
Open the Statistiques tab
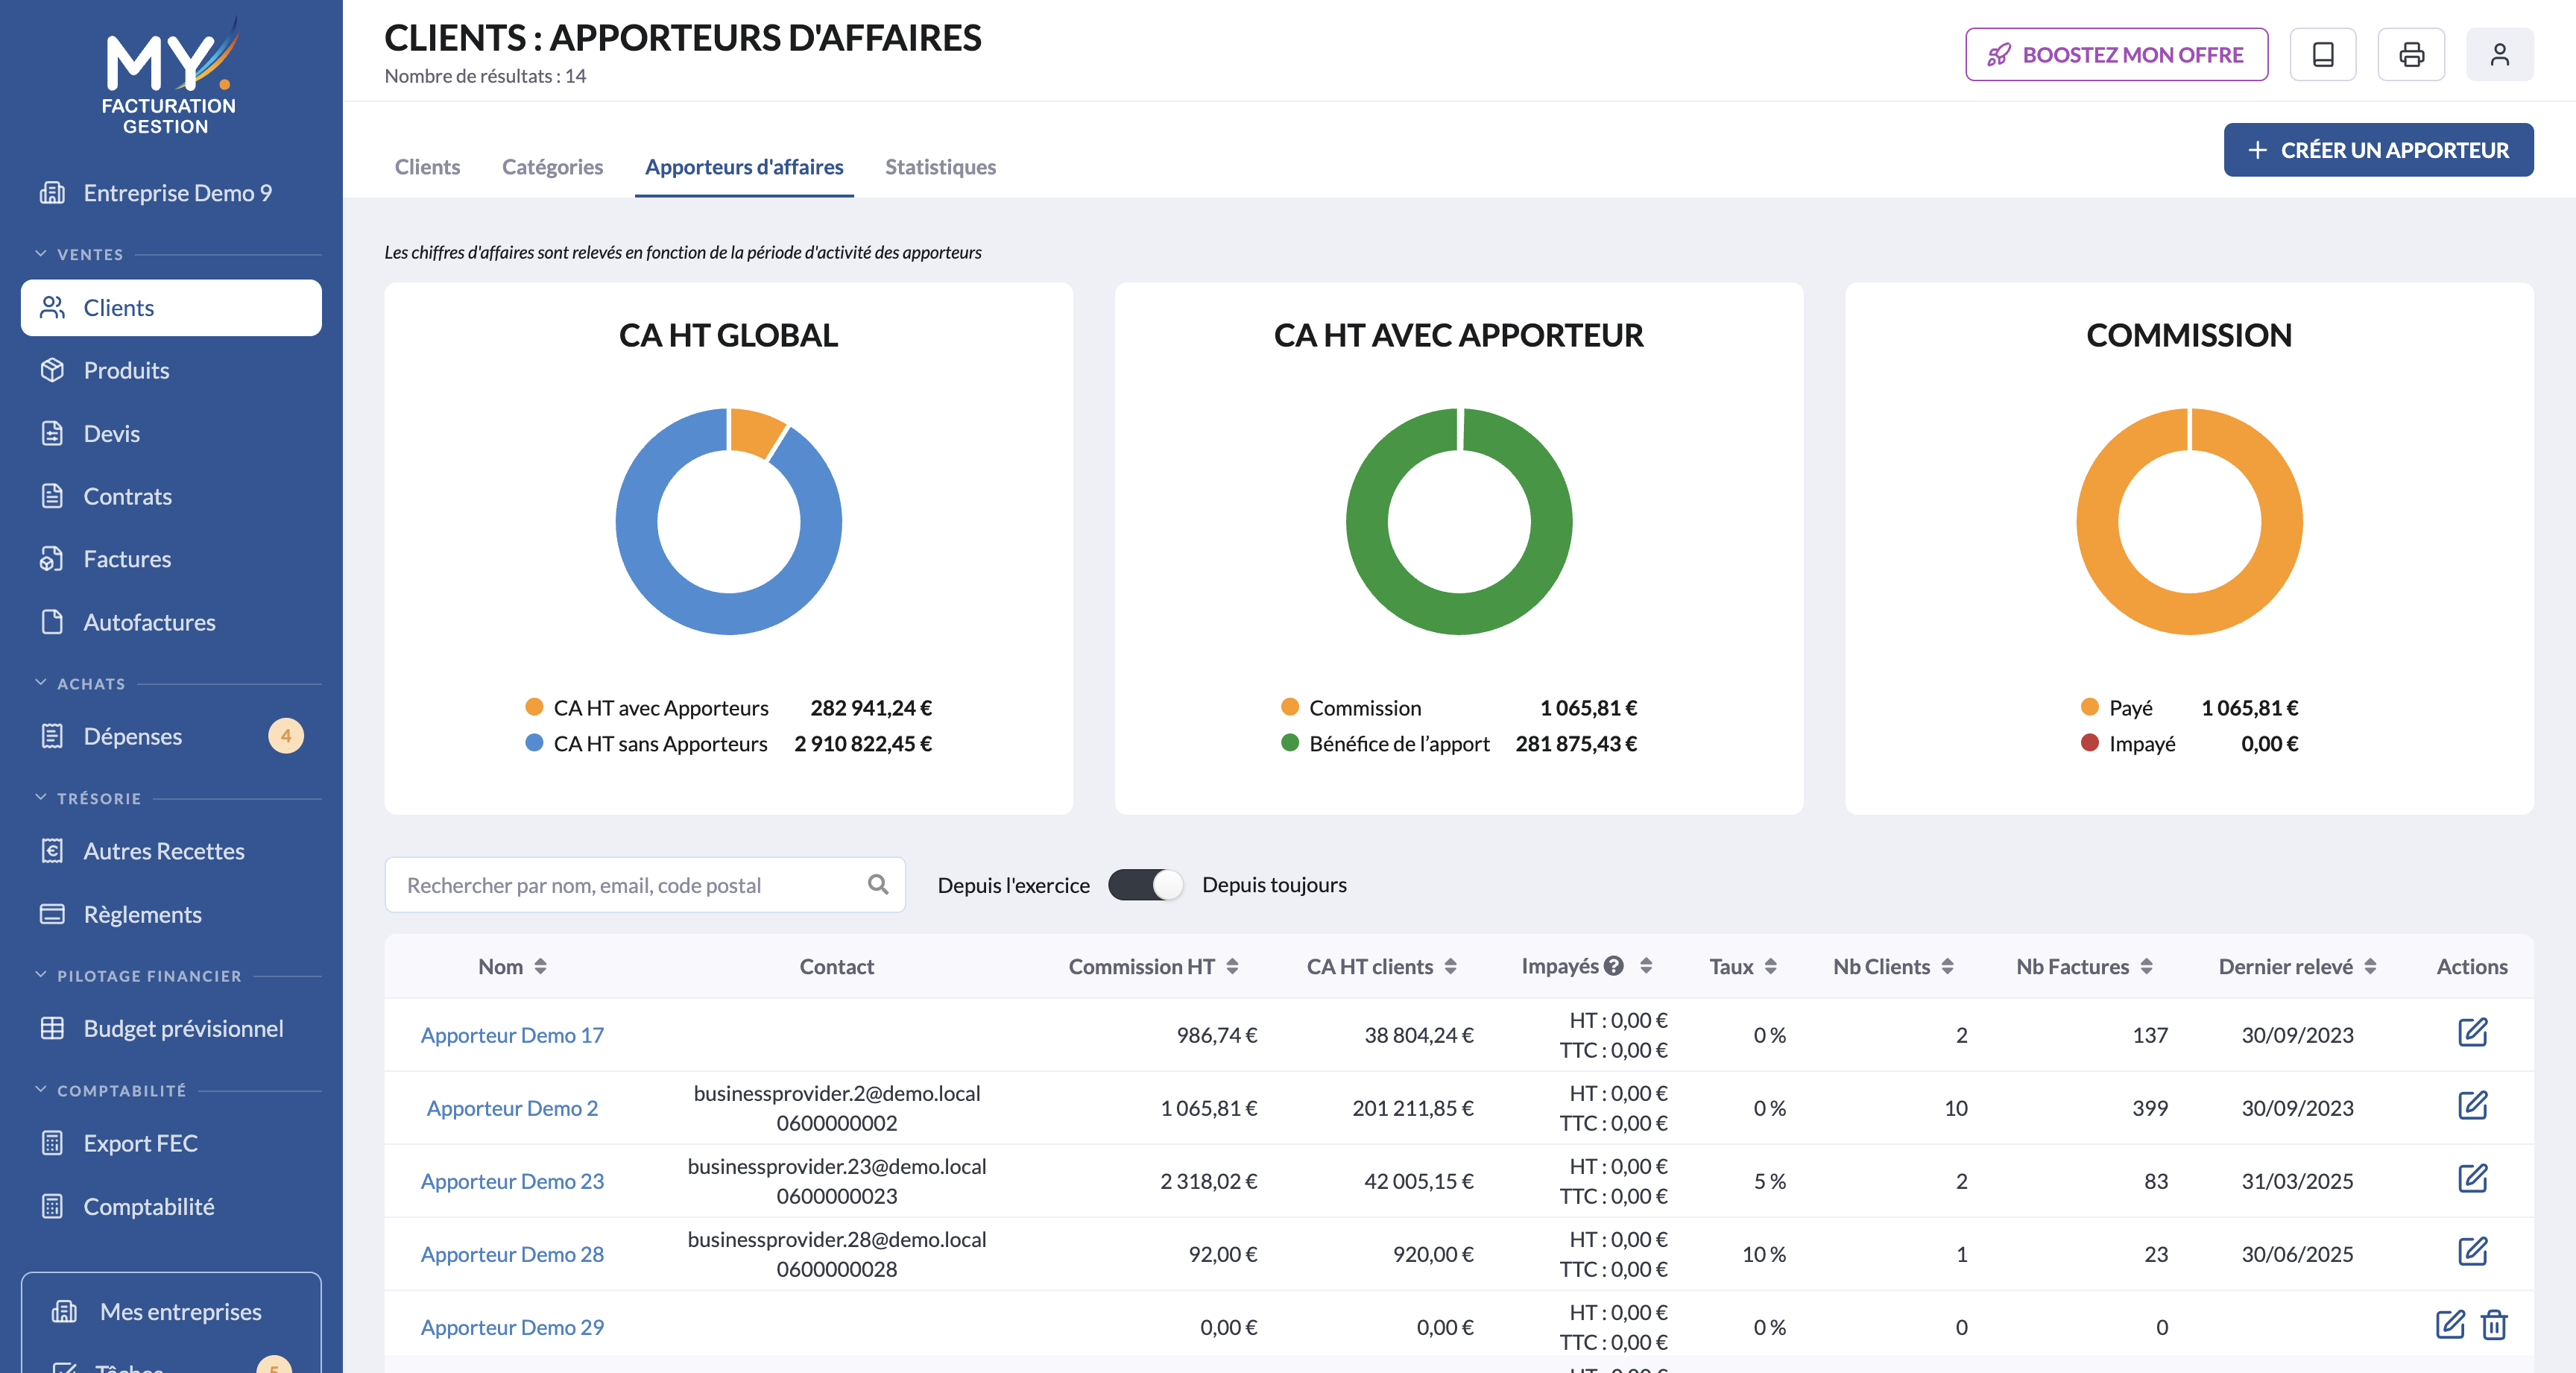(940, 167)
